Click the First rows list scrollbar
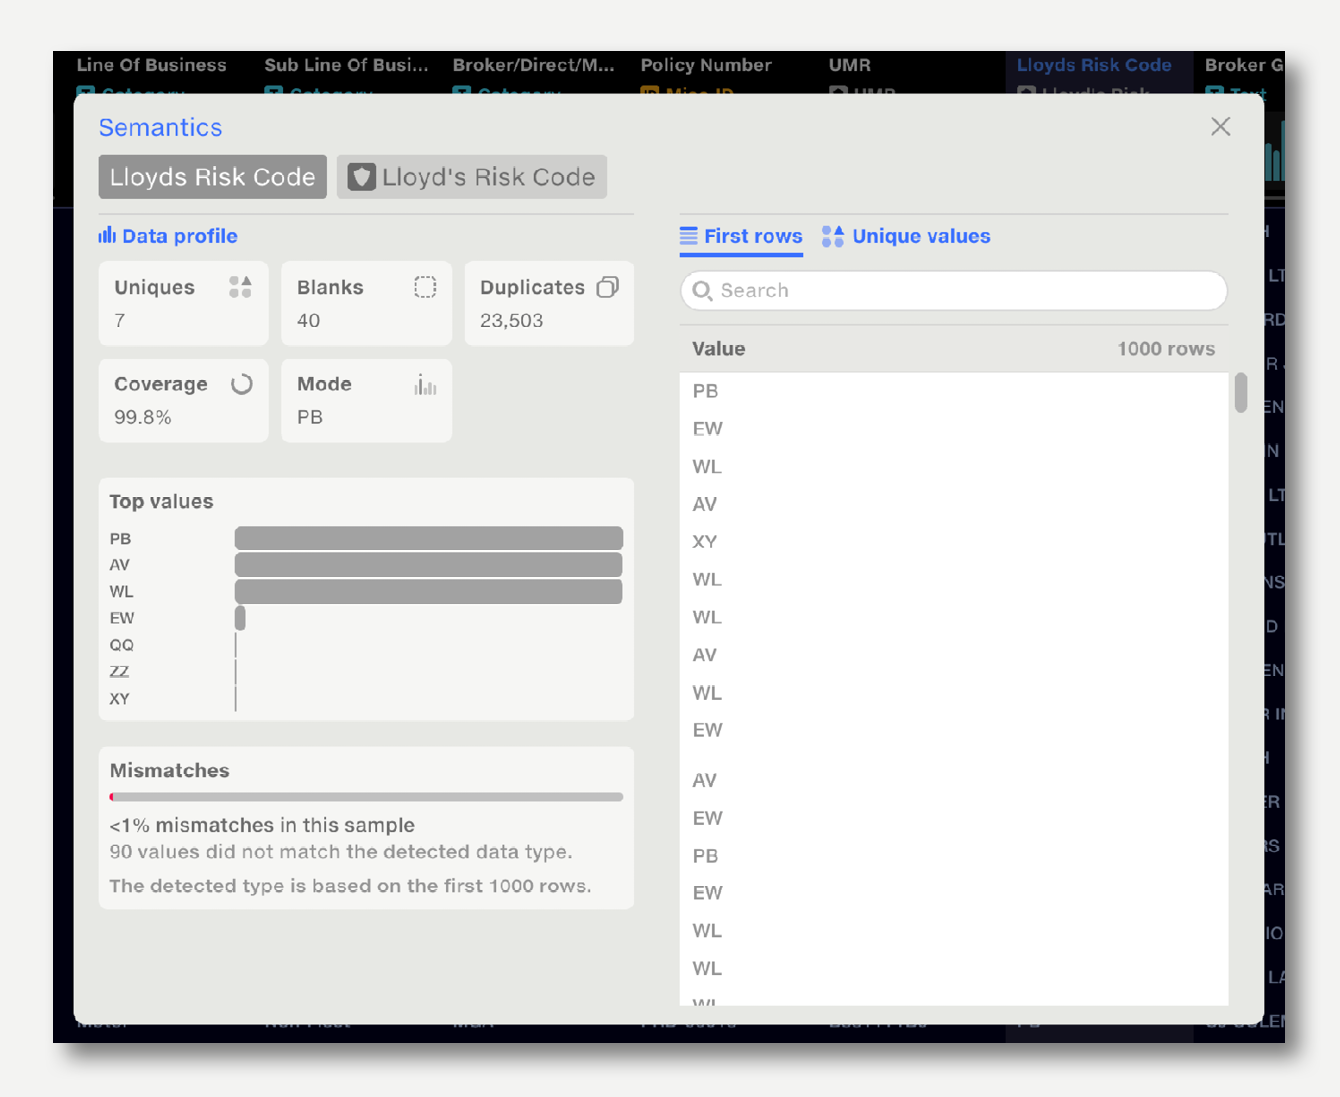 click(x=1241, y=393)
